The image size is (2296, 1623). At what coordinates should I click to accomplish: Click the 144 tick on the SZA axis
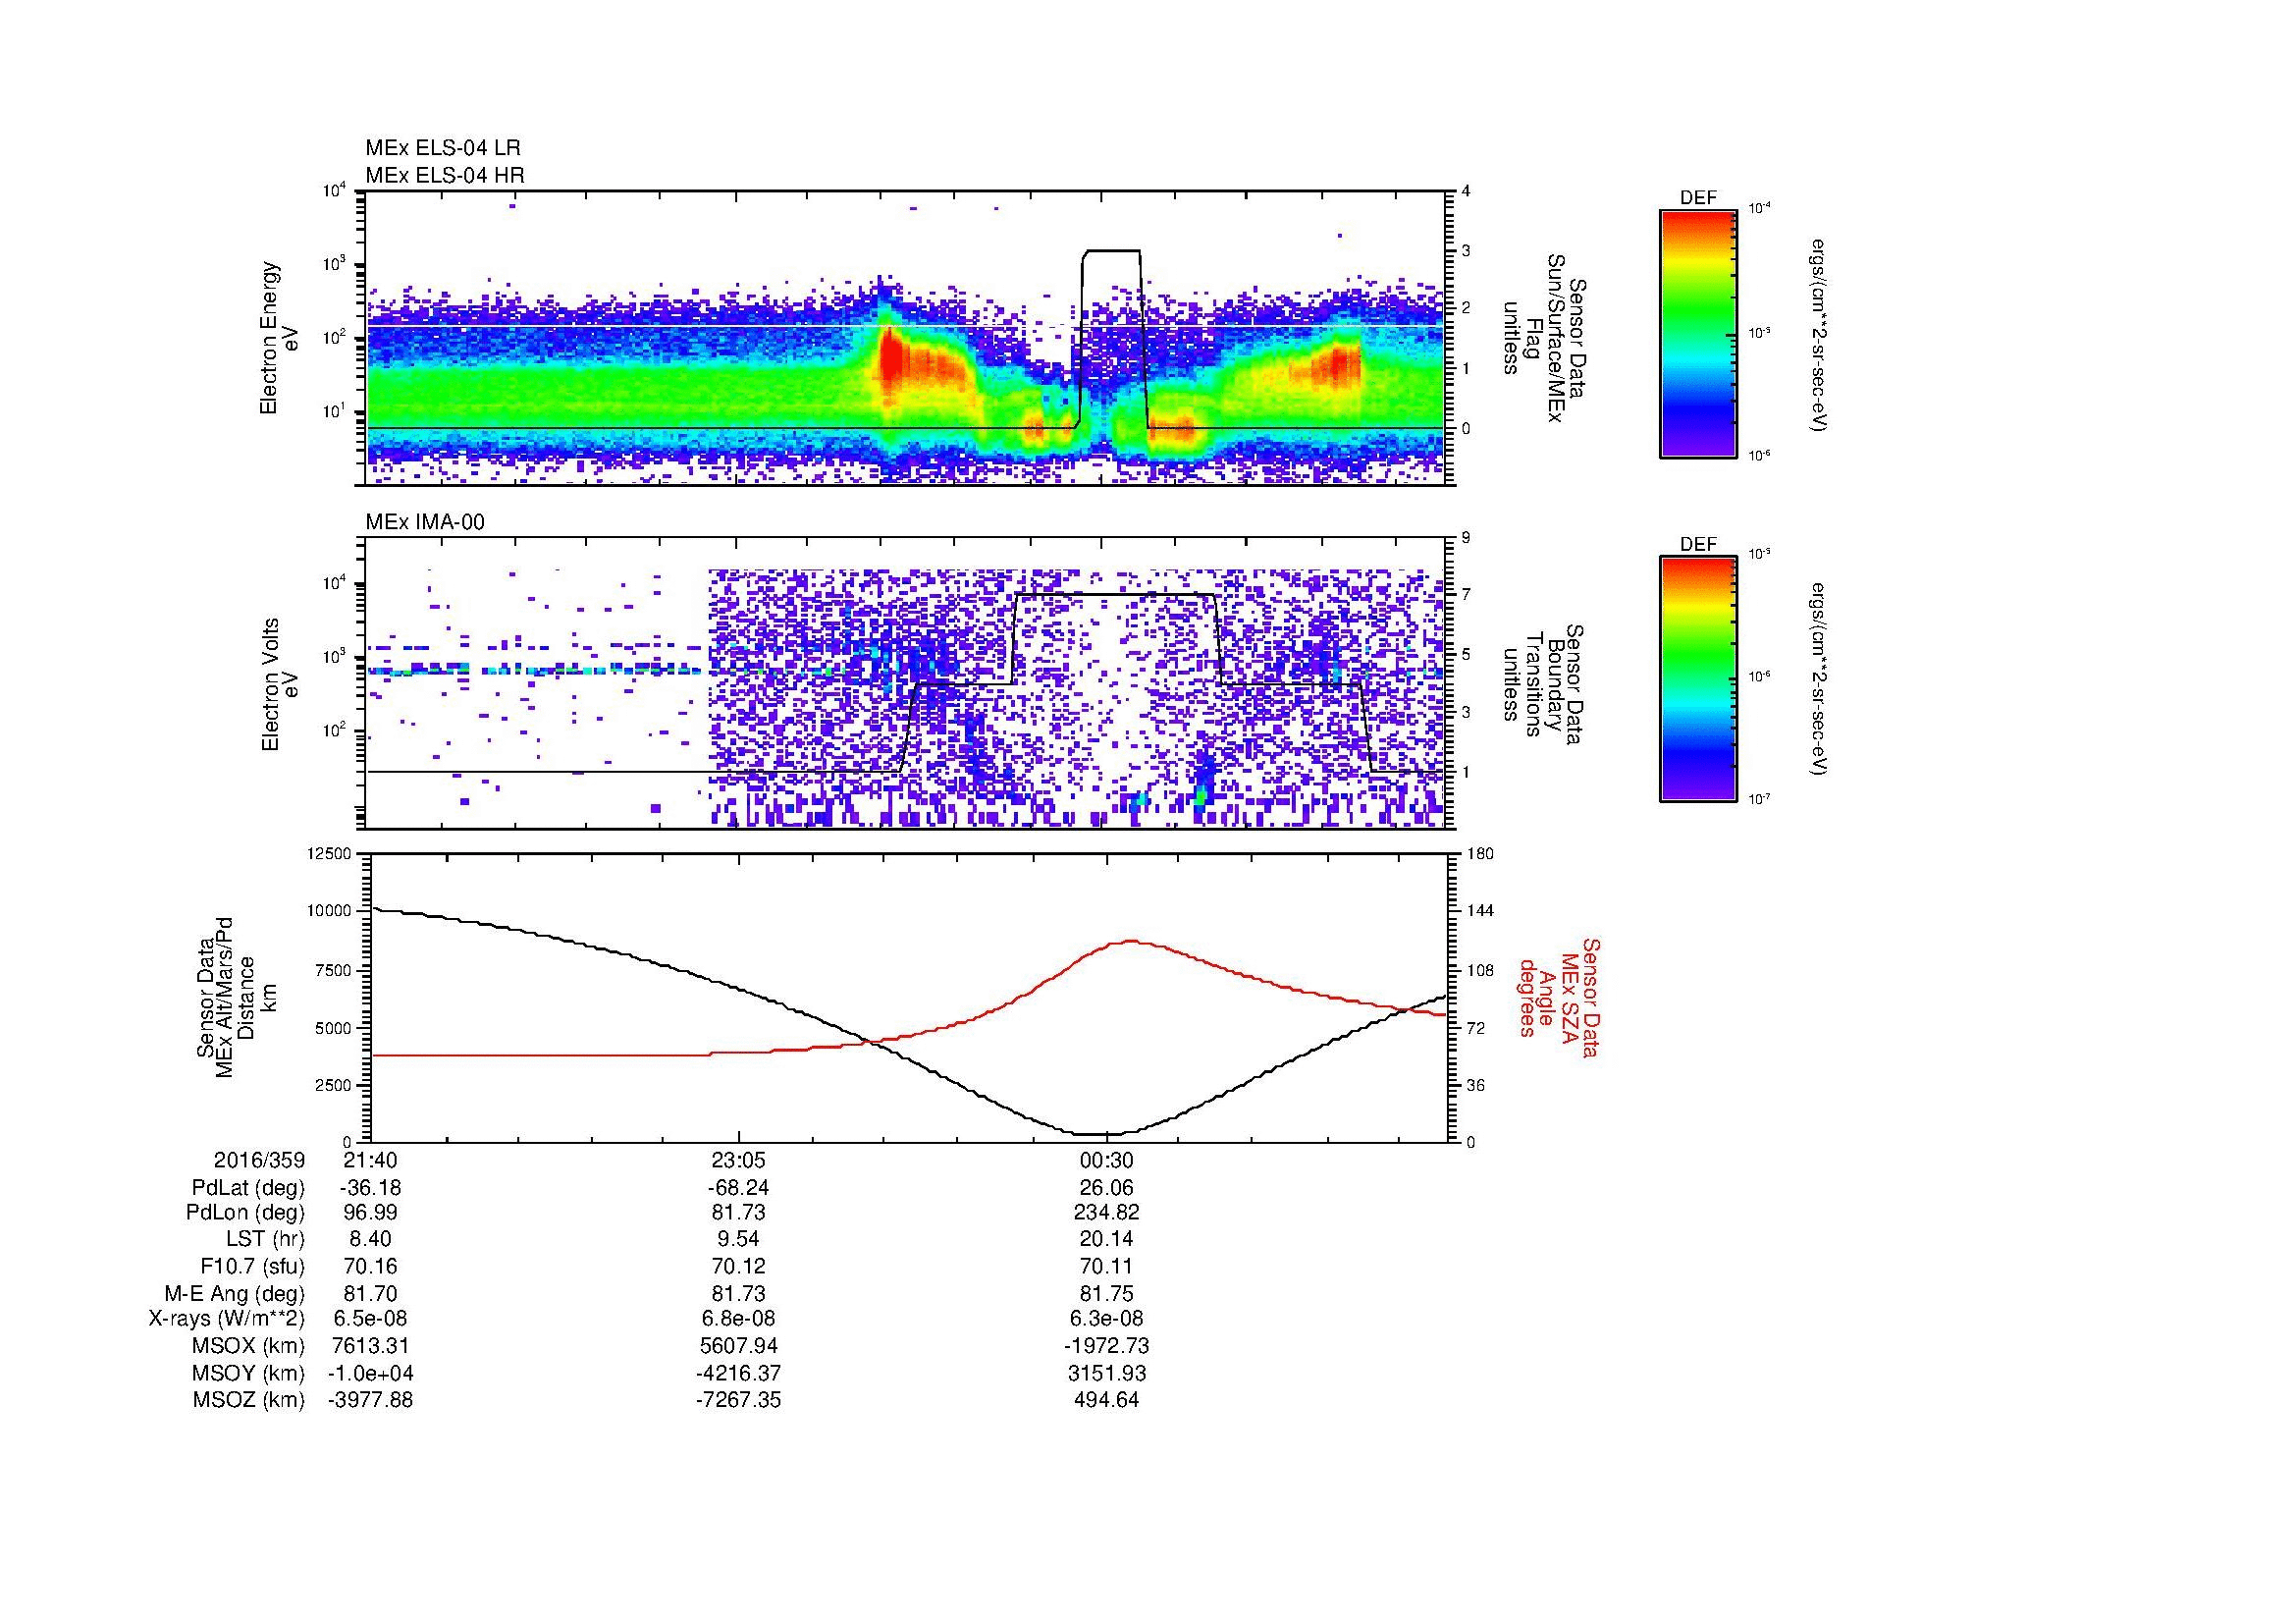(1480, 911)
